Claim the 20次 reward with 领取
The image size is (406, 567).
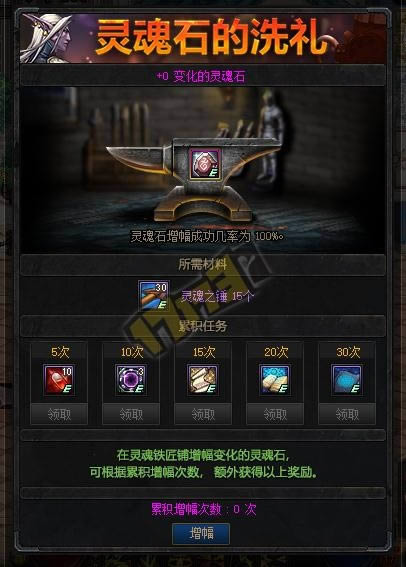pyautogui.click(x=275, y=414)
